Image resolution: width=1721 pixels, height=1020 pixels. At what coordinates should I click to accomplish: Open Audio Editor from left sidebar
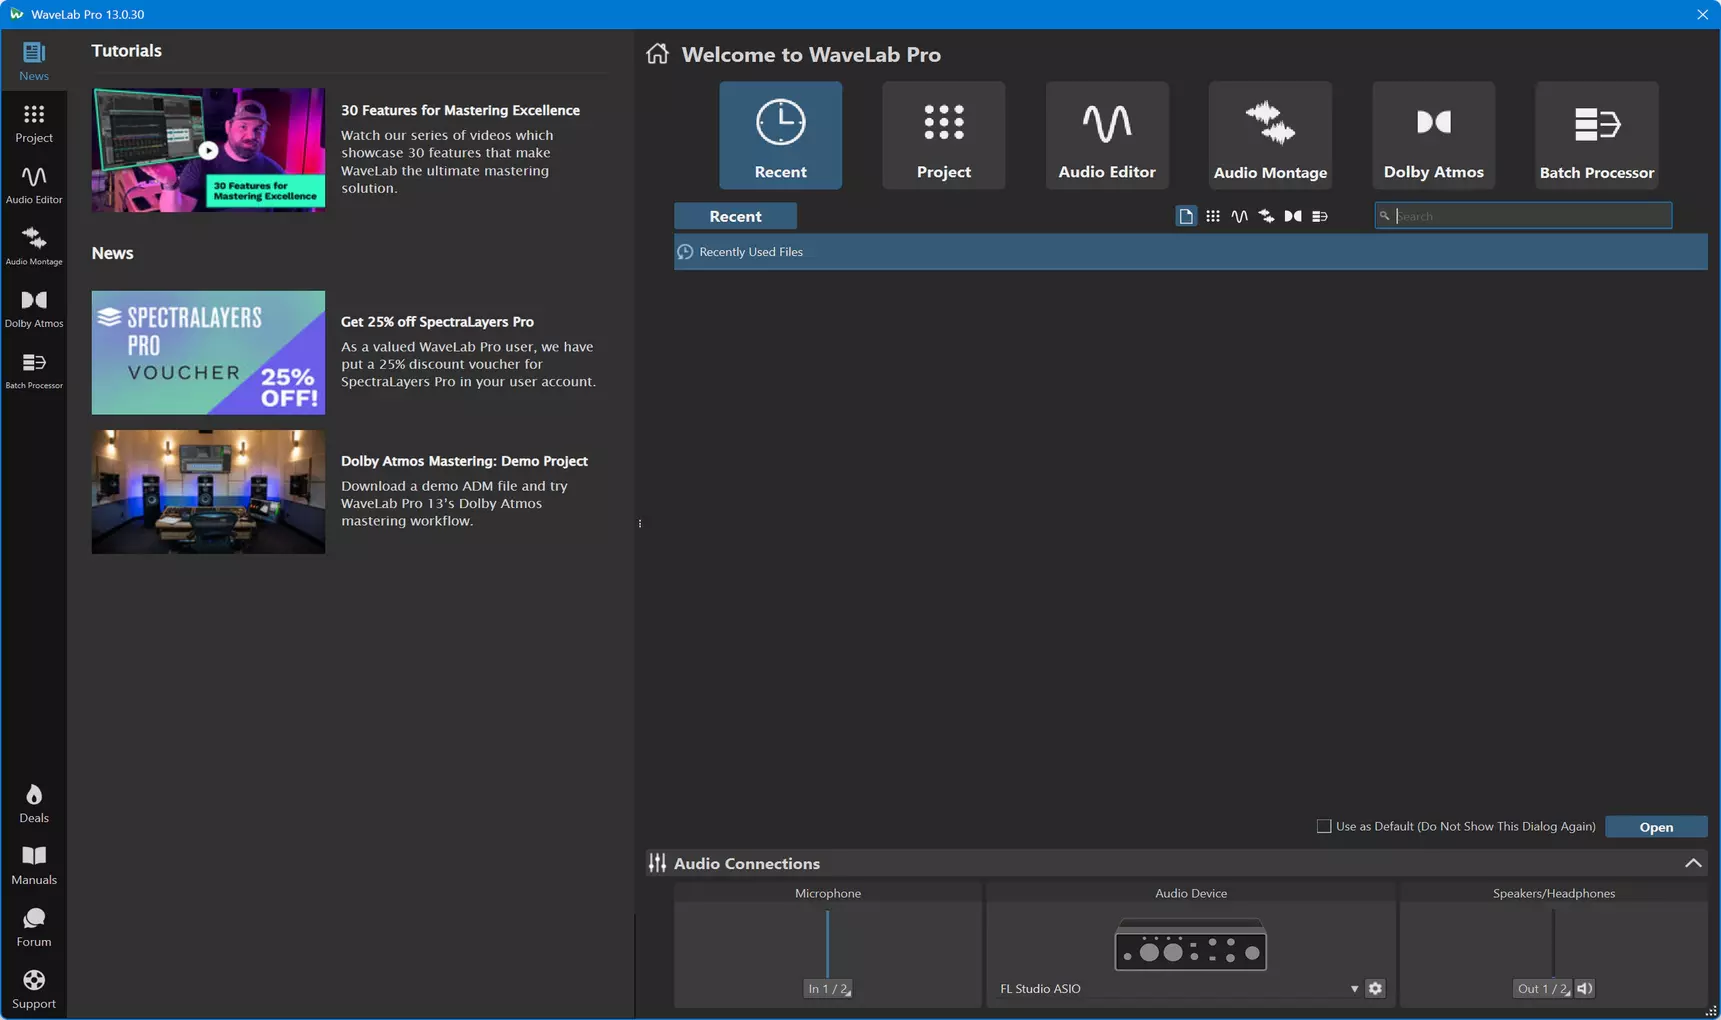[34, 185]
